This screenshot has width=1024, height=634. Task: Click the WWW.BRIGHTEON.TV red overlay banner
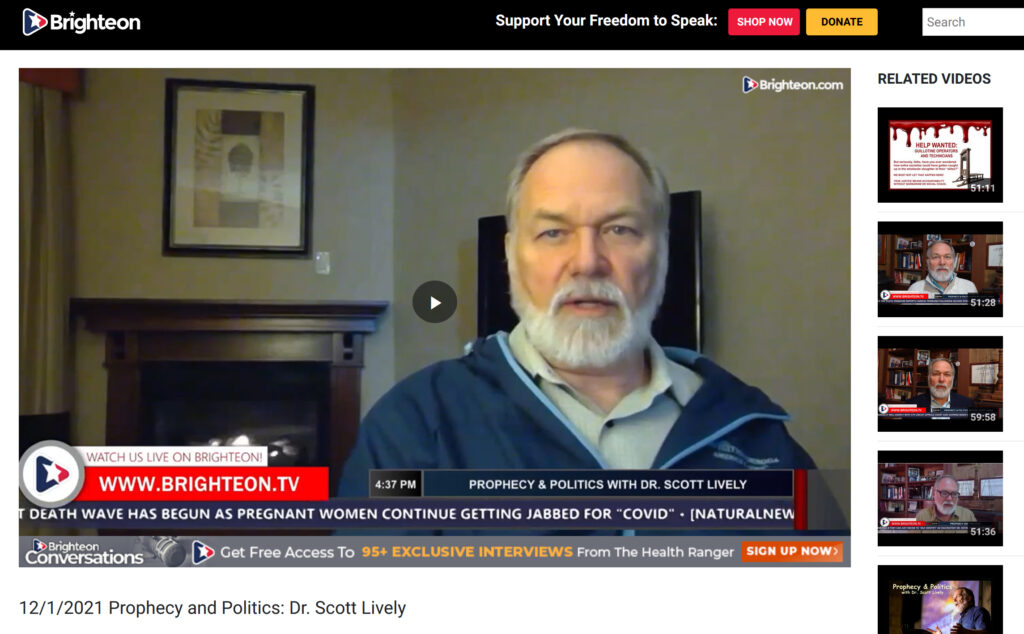(x=199, y=484)
